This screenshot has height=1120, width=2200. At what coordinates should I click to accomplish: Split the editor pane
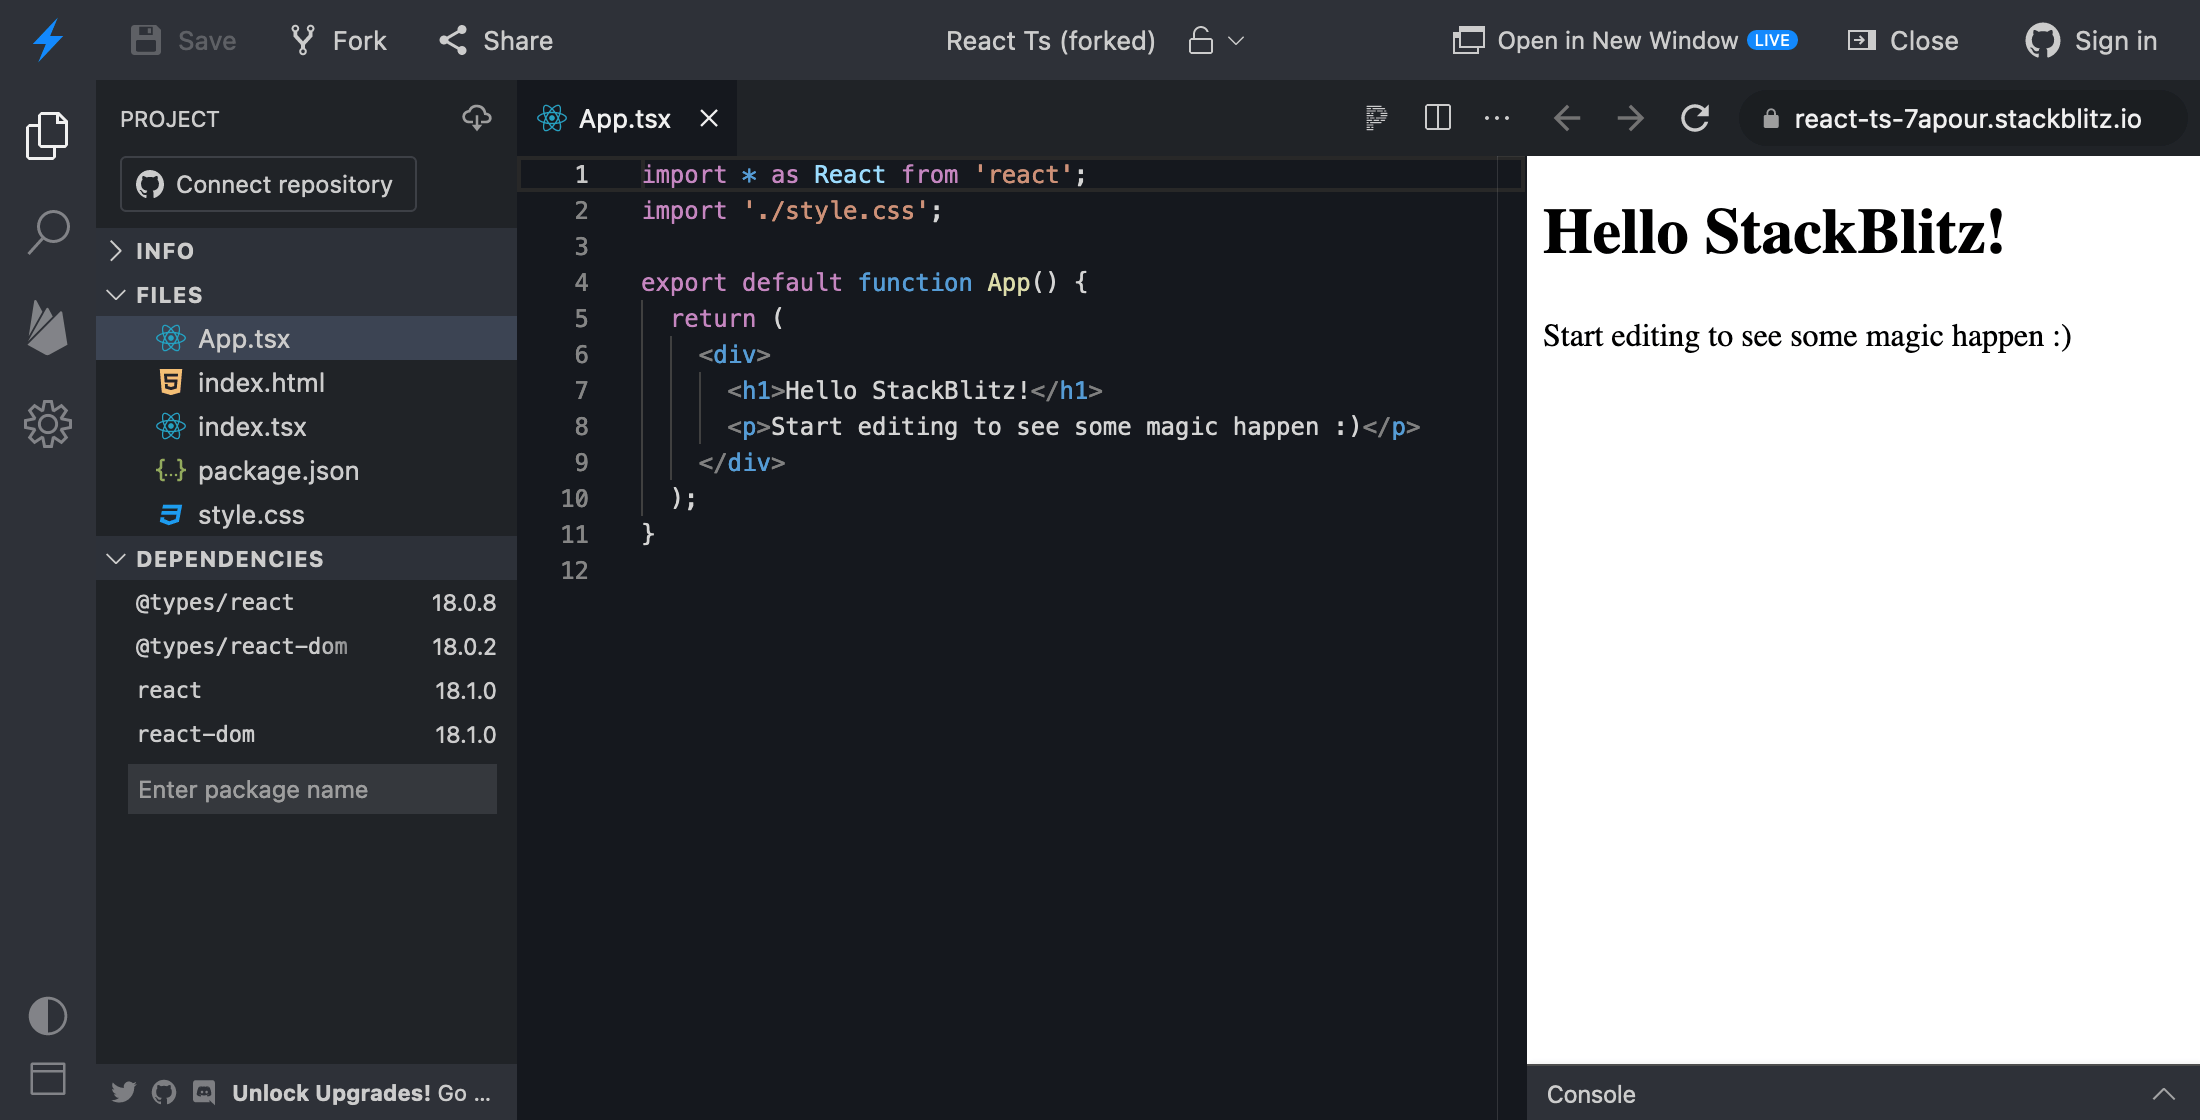click(x=1437, y=118)
